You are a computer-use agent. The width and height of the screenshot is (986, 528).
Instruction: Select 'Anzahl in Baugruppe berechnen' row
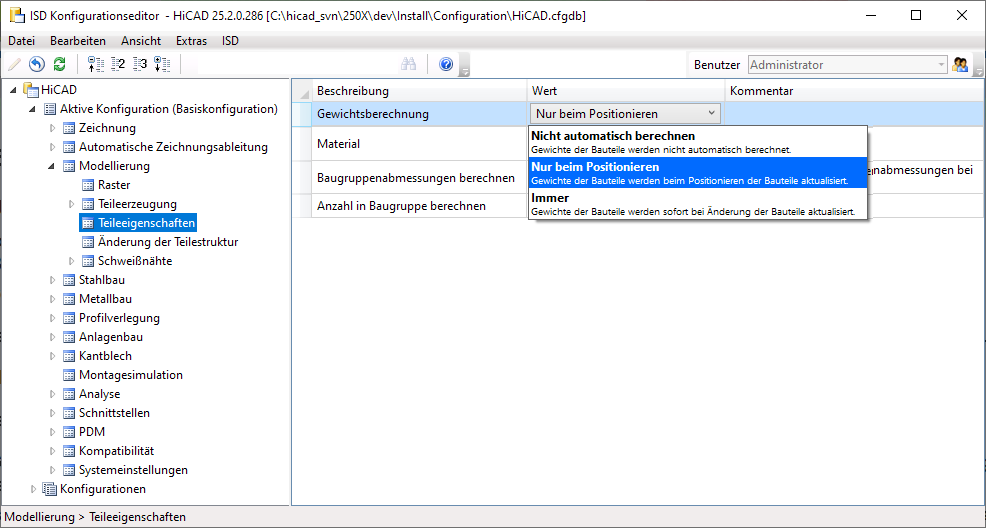pyautogui.click(x=419, y=206)
